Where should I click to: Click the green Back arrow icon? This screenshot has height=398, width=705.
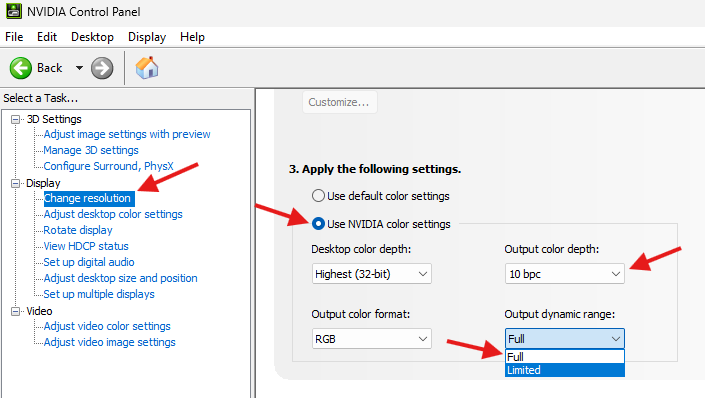(21, 68)
